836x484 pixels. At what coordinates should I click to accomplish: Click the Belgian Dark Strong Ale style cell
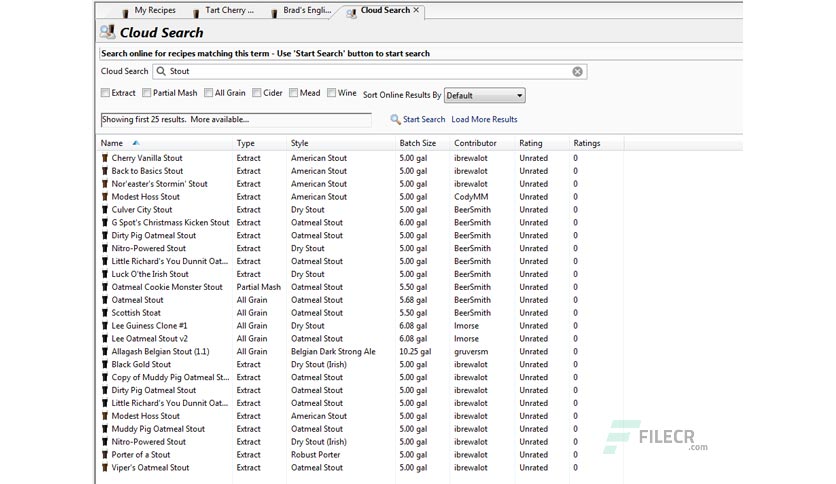click(333, 352)
